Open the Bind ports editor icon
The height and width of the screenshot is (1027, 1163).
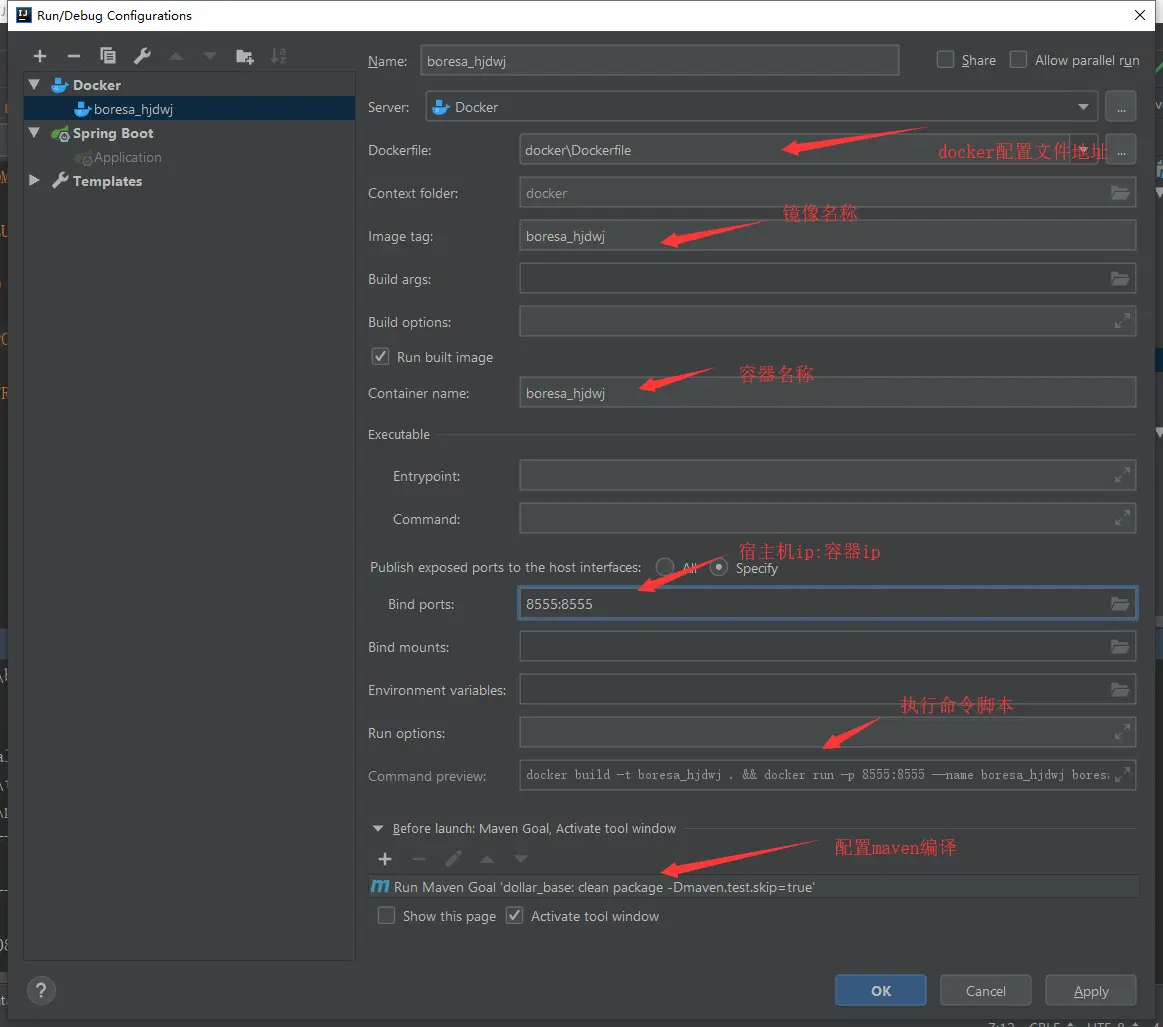[x=1120, y=604]
